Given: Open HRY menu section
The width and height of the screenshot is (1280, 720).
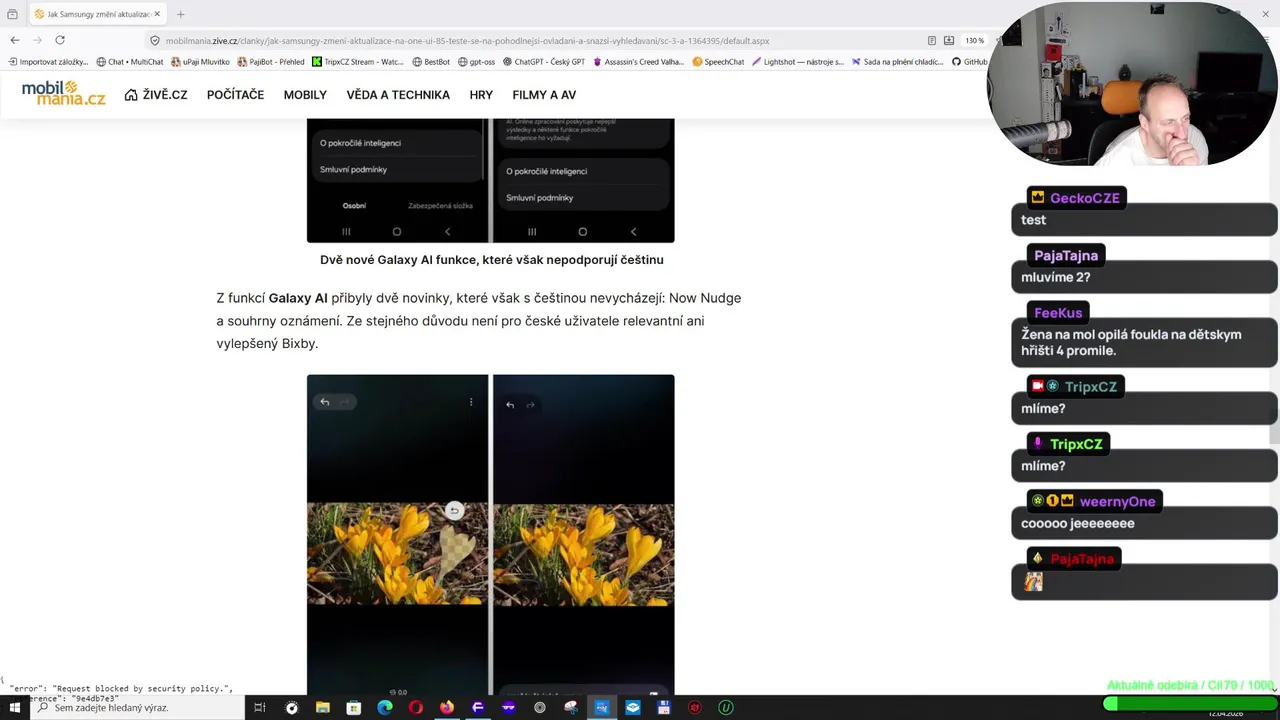Looking at the screenshot, I should point(481,95).
